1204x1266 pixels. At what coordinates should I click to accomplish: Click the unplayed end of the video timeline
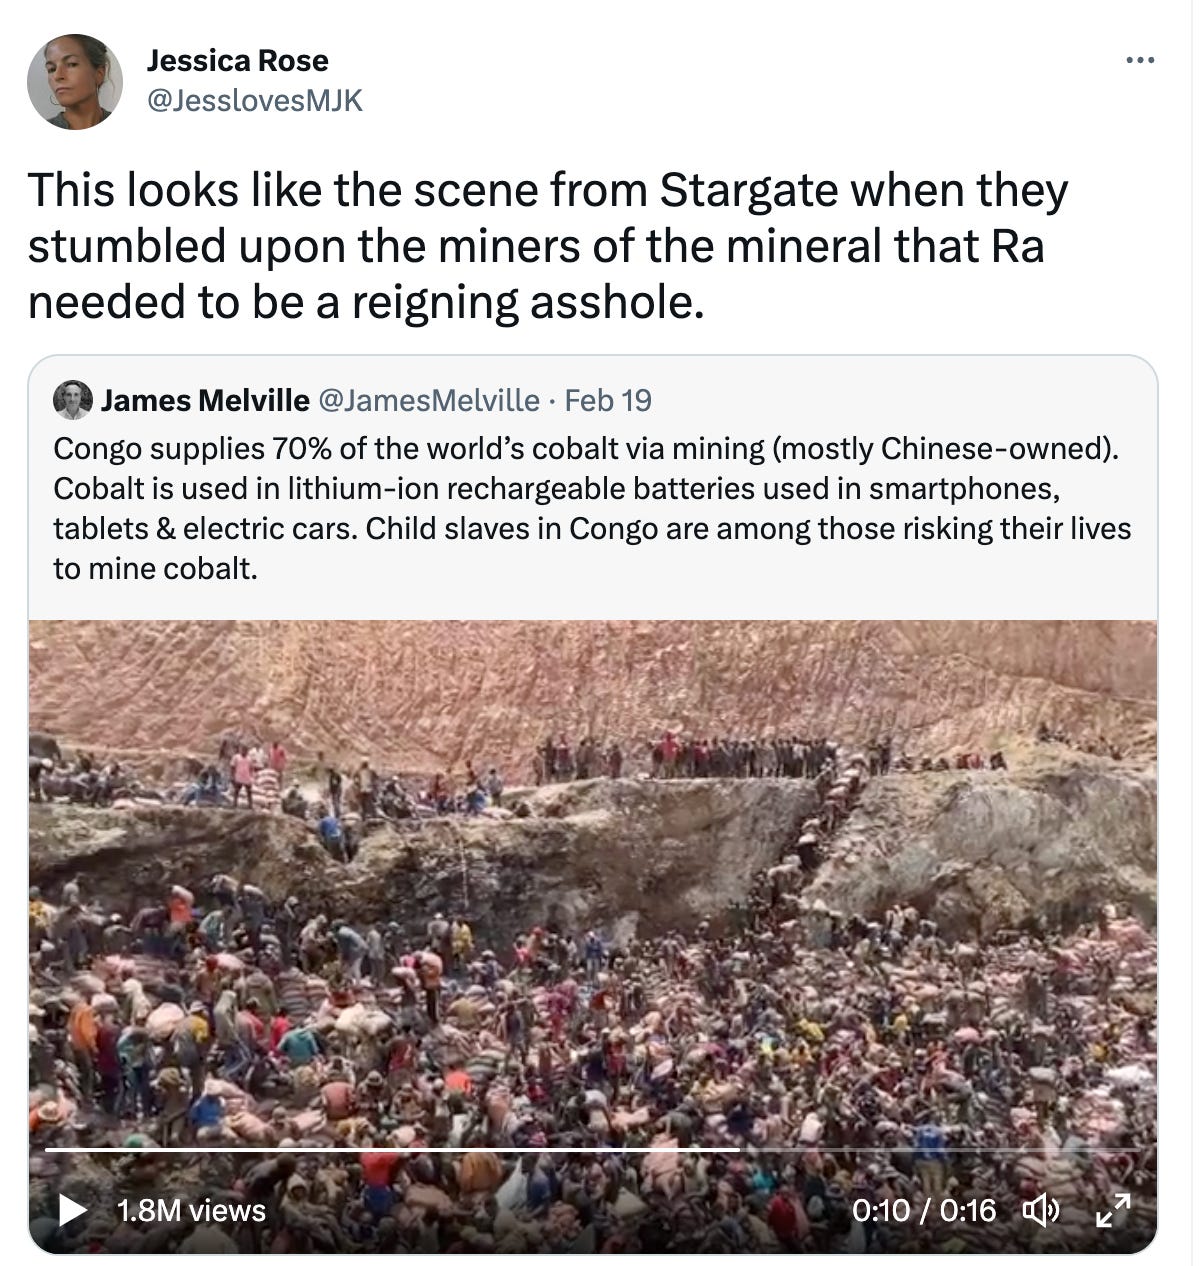tap(948, 1150)
